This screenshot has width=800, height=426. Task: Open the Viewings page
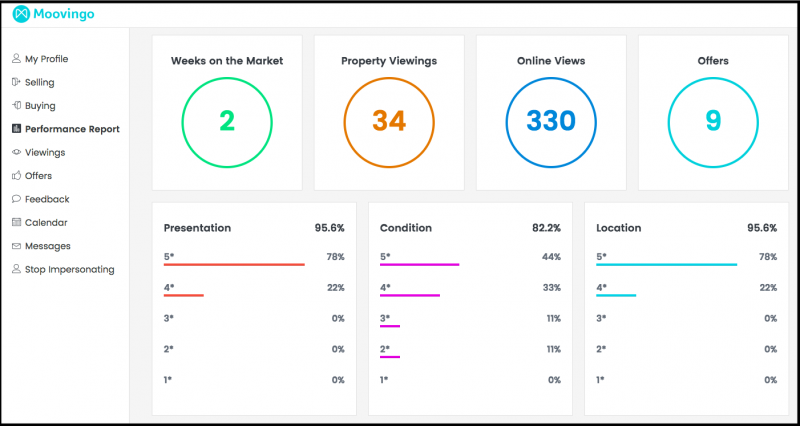[x=45, y=153]
